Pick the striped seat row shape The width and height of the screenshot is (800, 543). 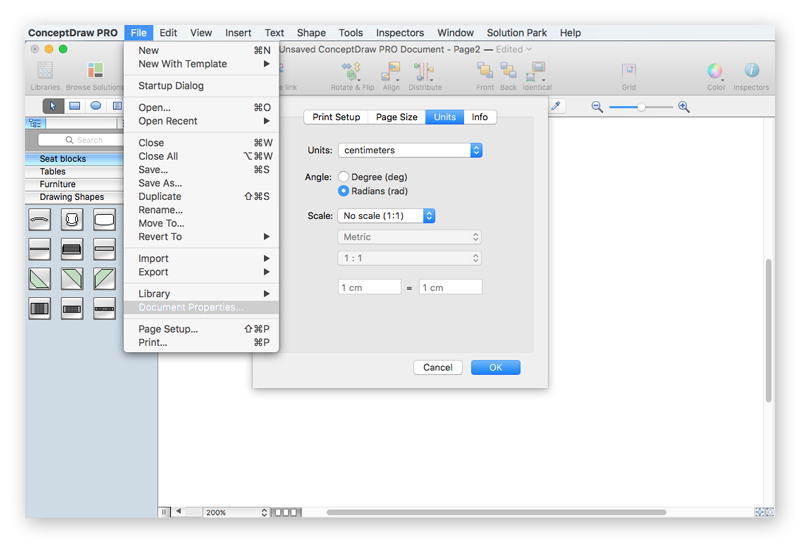[40, 309]
